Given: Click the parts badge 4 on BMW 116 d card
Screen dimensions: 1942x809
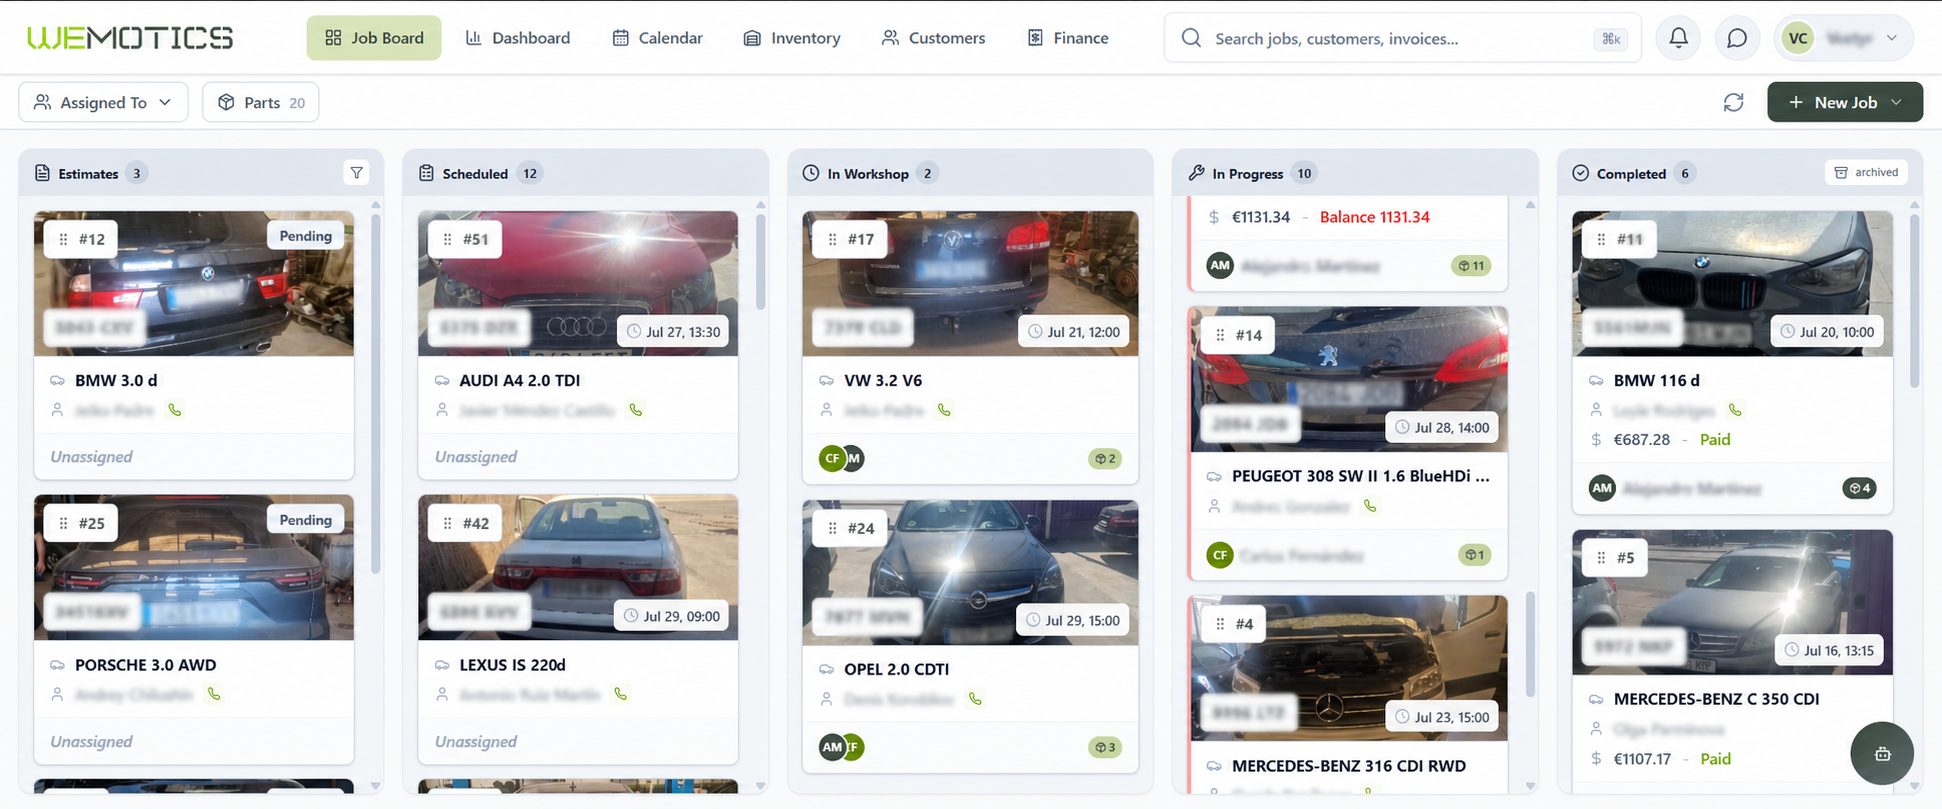Looking at the screenshot, I should [1859, 488].
